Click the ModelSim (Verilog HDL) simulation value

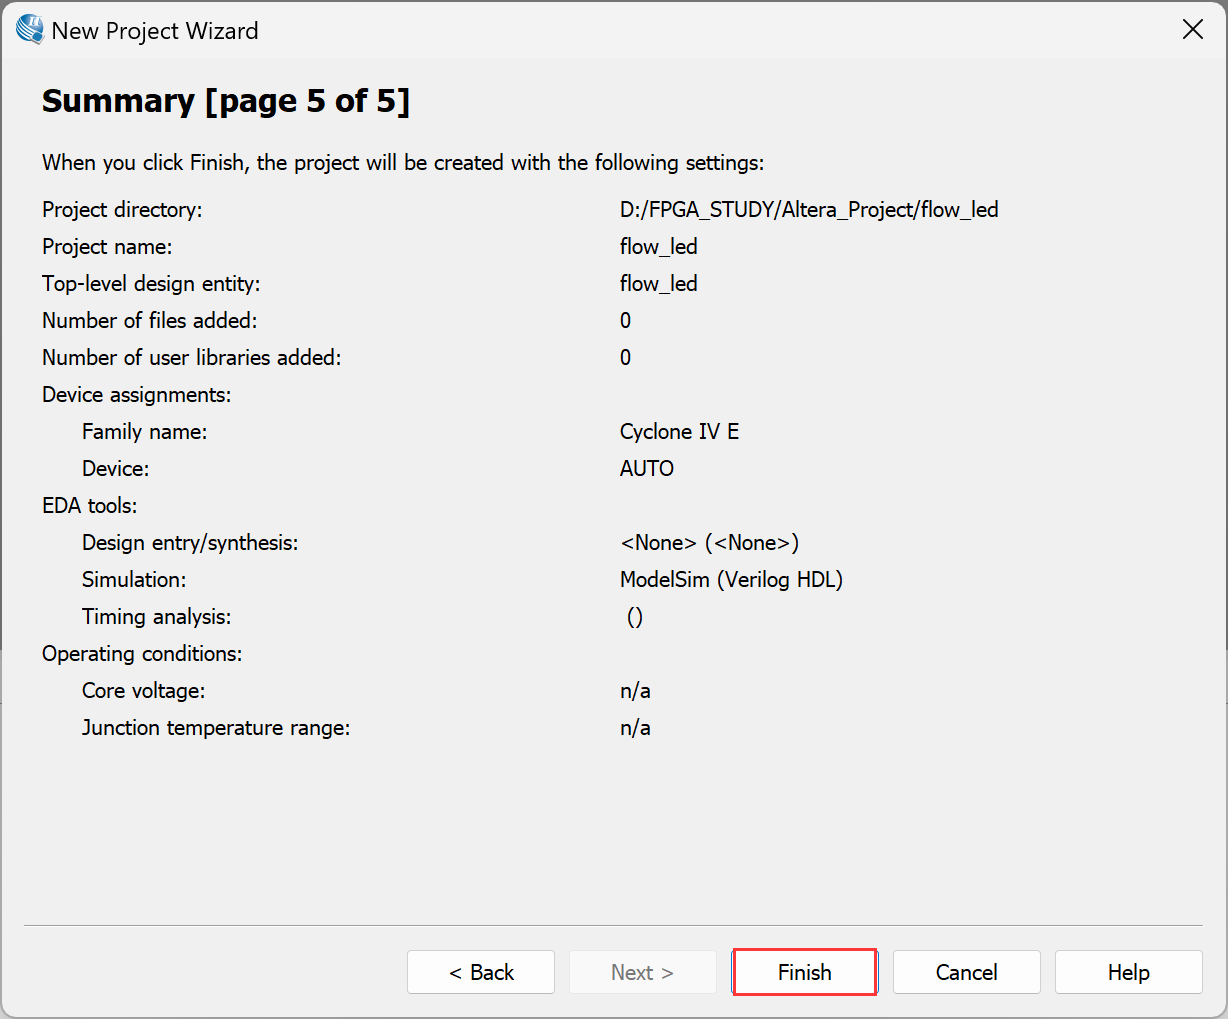pyautogui.click(x=731, y=580)
